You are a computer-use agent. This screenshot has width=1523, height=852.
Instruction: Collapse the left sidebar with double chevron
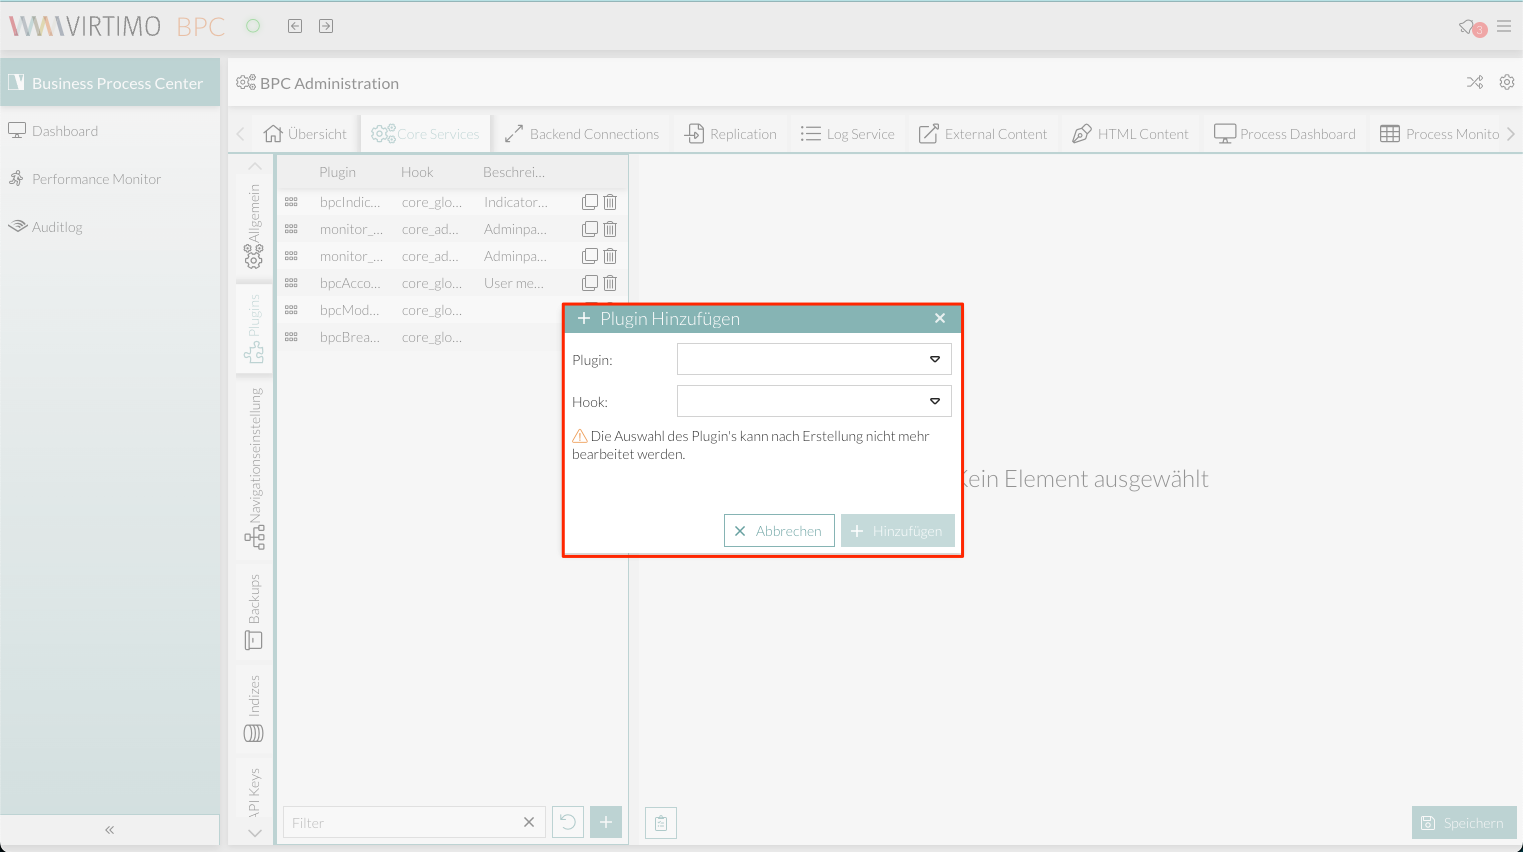[110, 830]
